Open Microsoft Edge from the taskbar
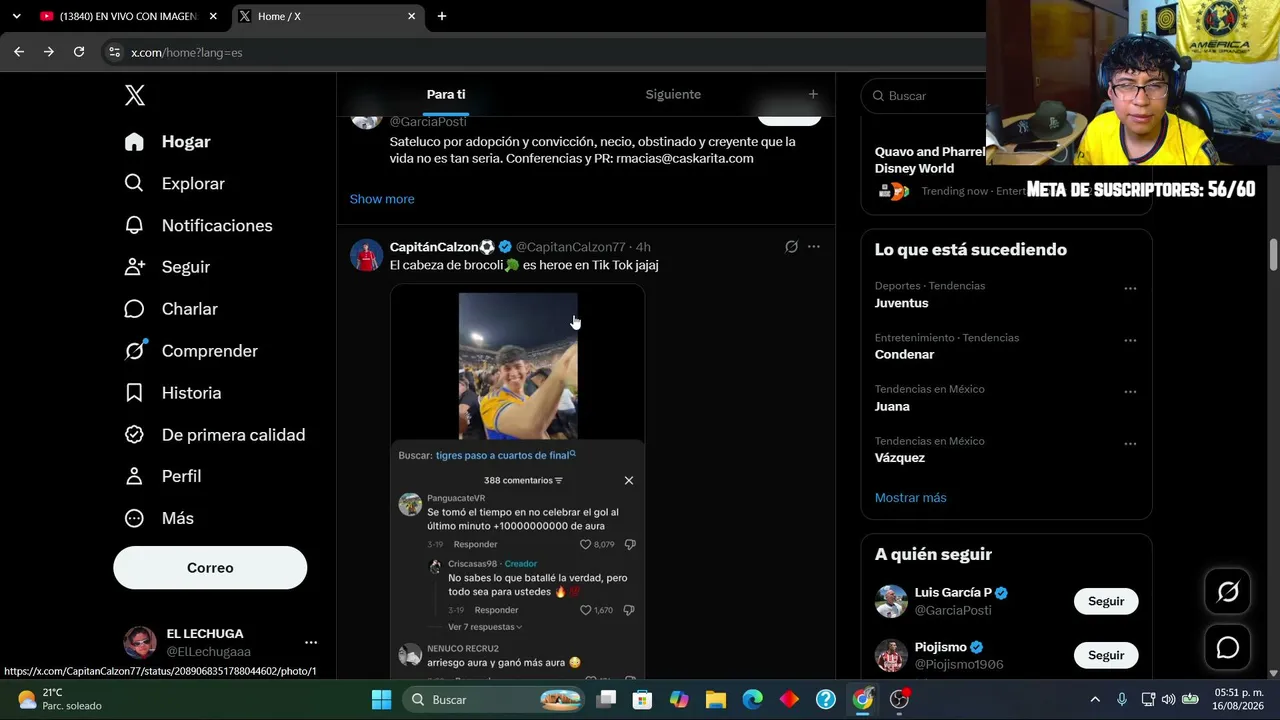Screen dimensions: 1280x720 pos(752,700)
